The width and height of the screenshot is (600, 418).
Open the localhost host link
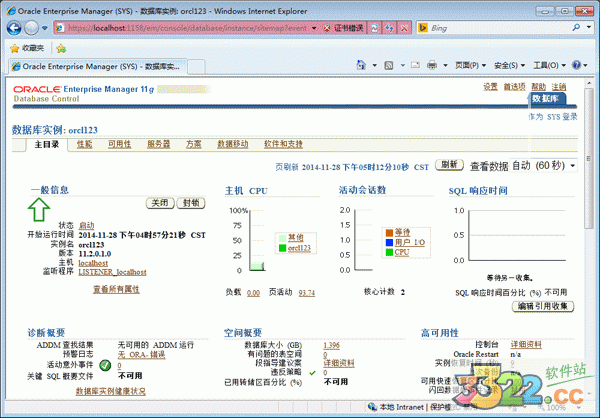93,263
